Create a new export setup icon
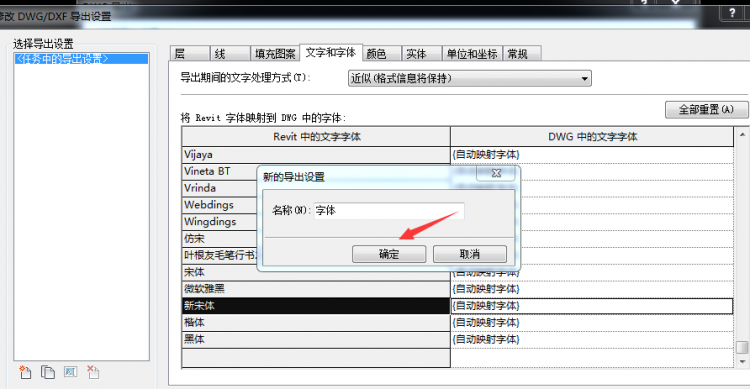750x389 pixels. point(25,372)
